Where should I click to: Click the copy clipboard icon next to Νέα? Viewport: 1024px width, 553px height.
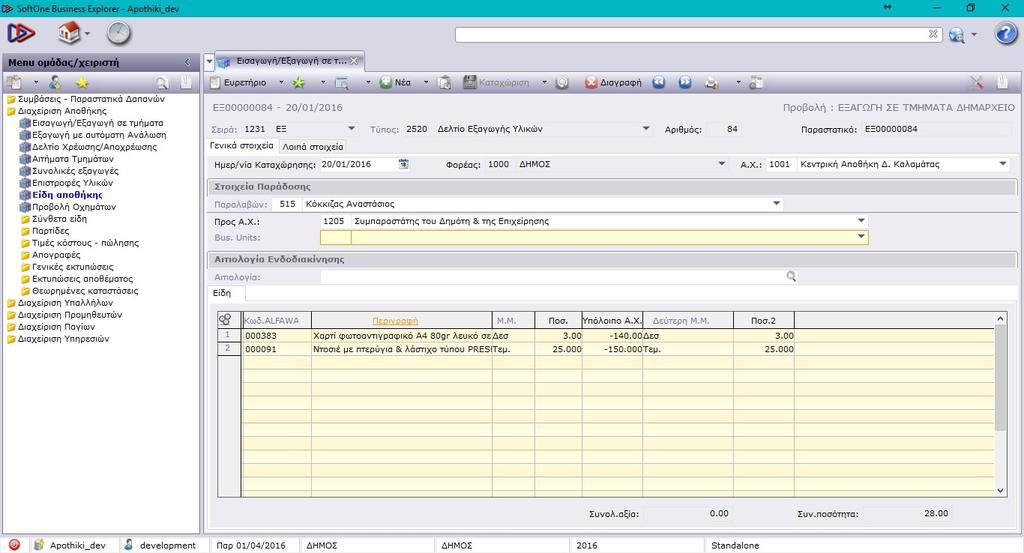pyautogui.click(x=445, y=82)
